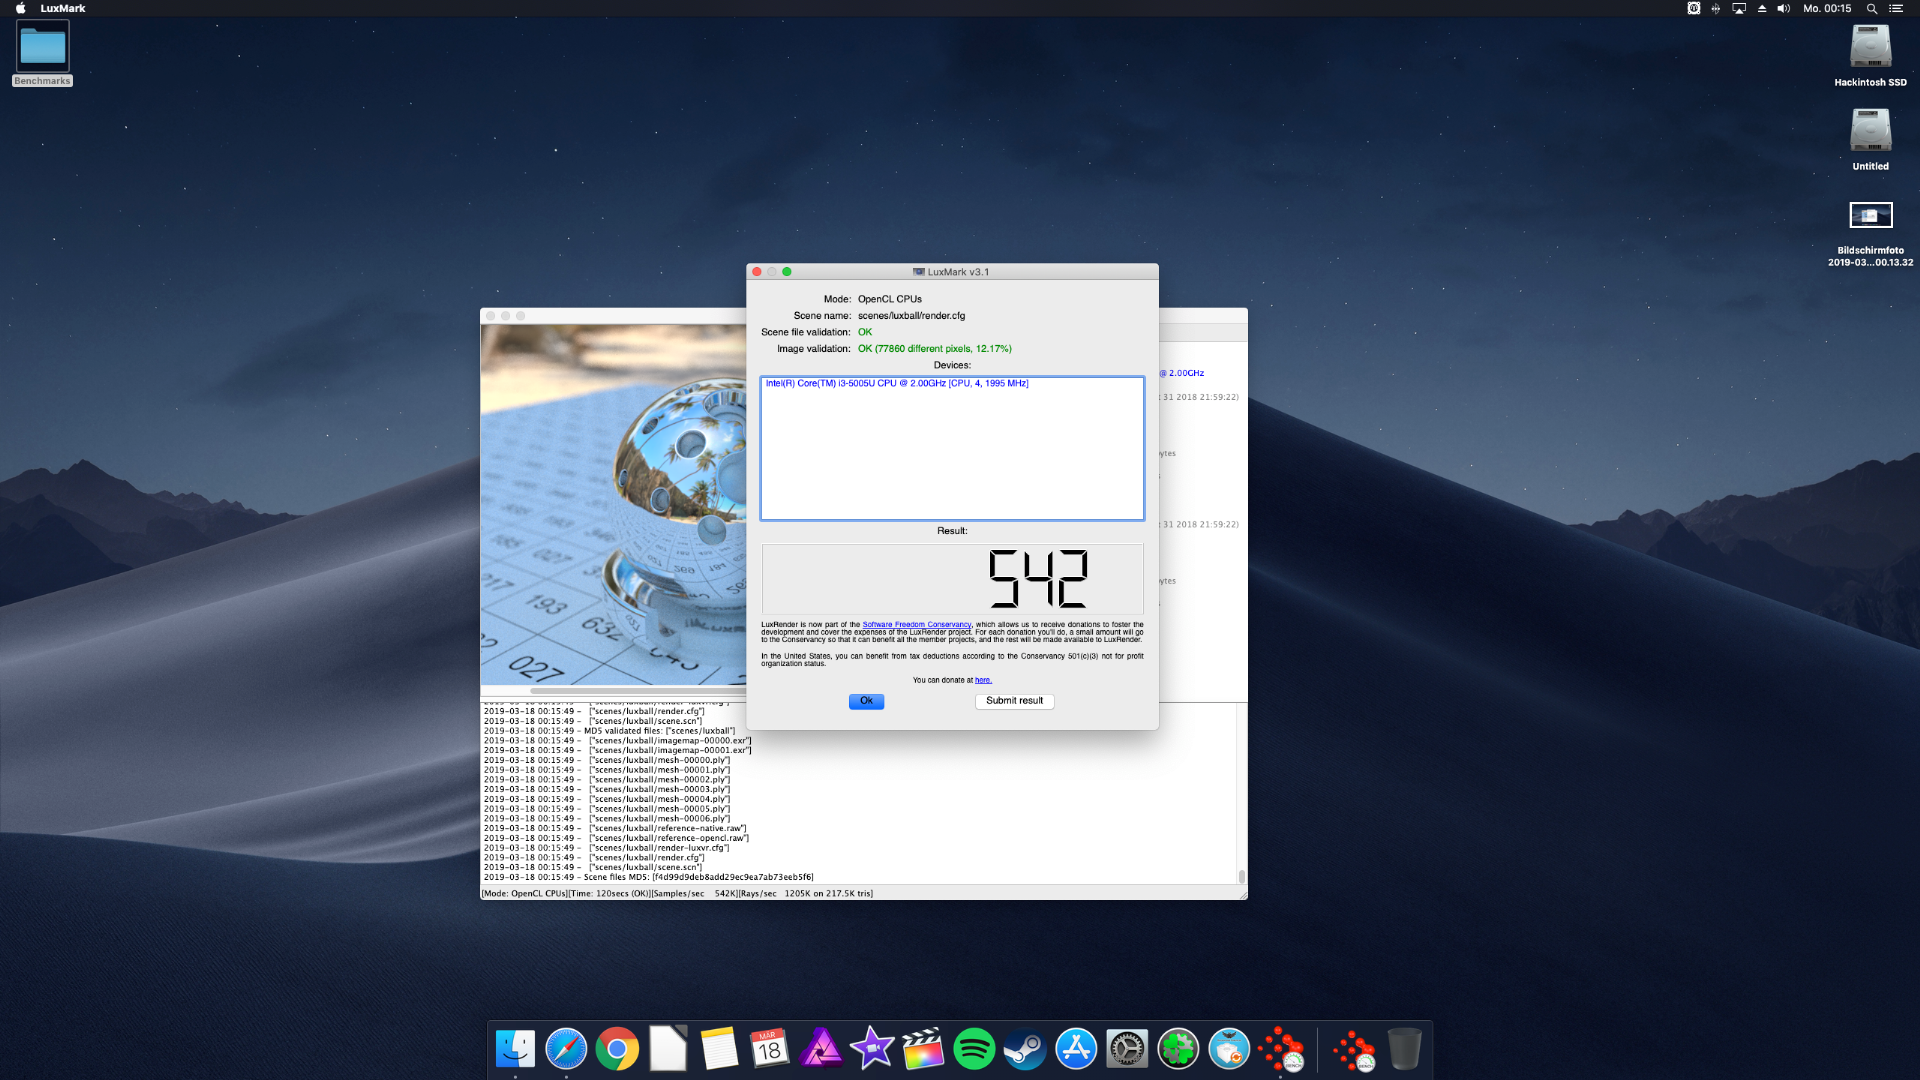
Task: Launch Spotify from the dock
Action: (974, 1049)
